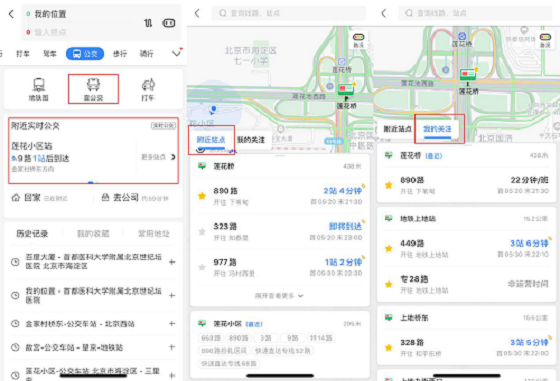The height and width of the screenshot is (381, 560).
Task: Add the 故宫 history route with plus icon
Action: pyautogui.click(x=172, y=347)
